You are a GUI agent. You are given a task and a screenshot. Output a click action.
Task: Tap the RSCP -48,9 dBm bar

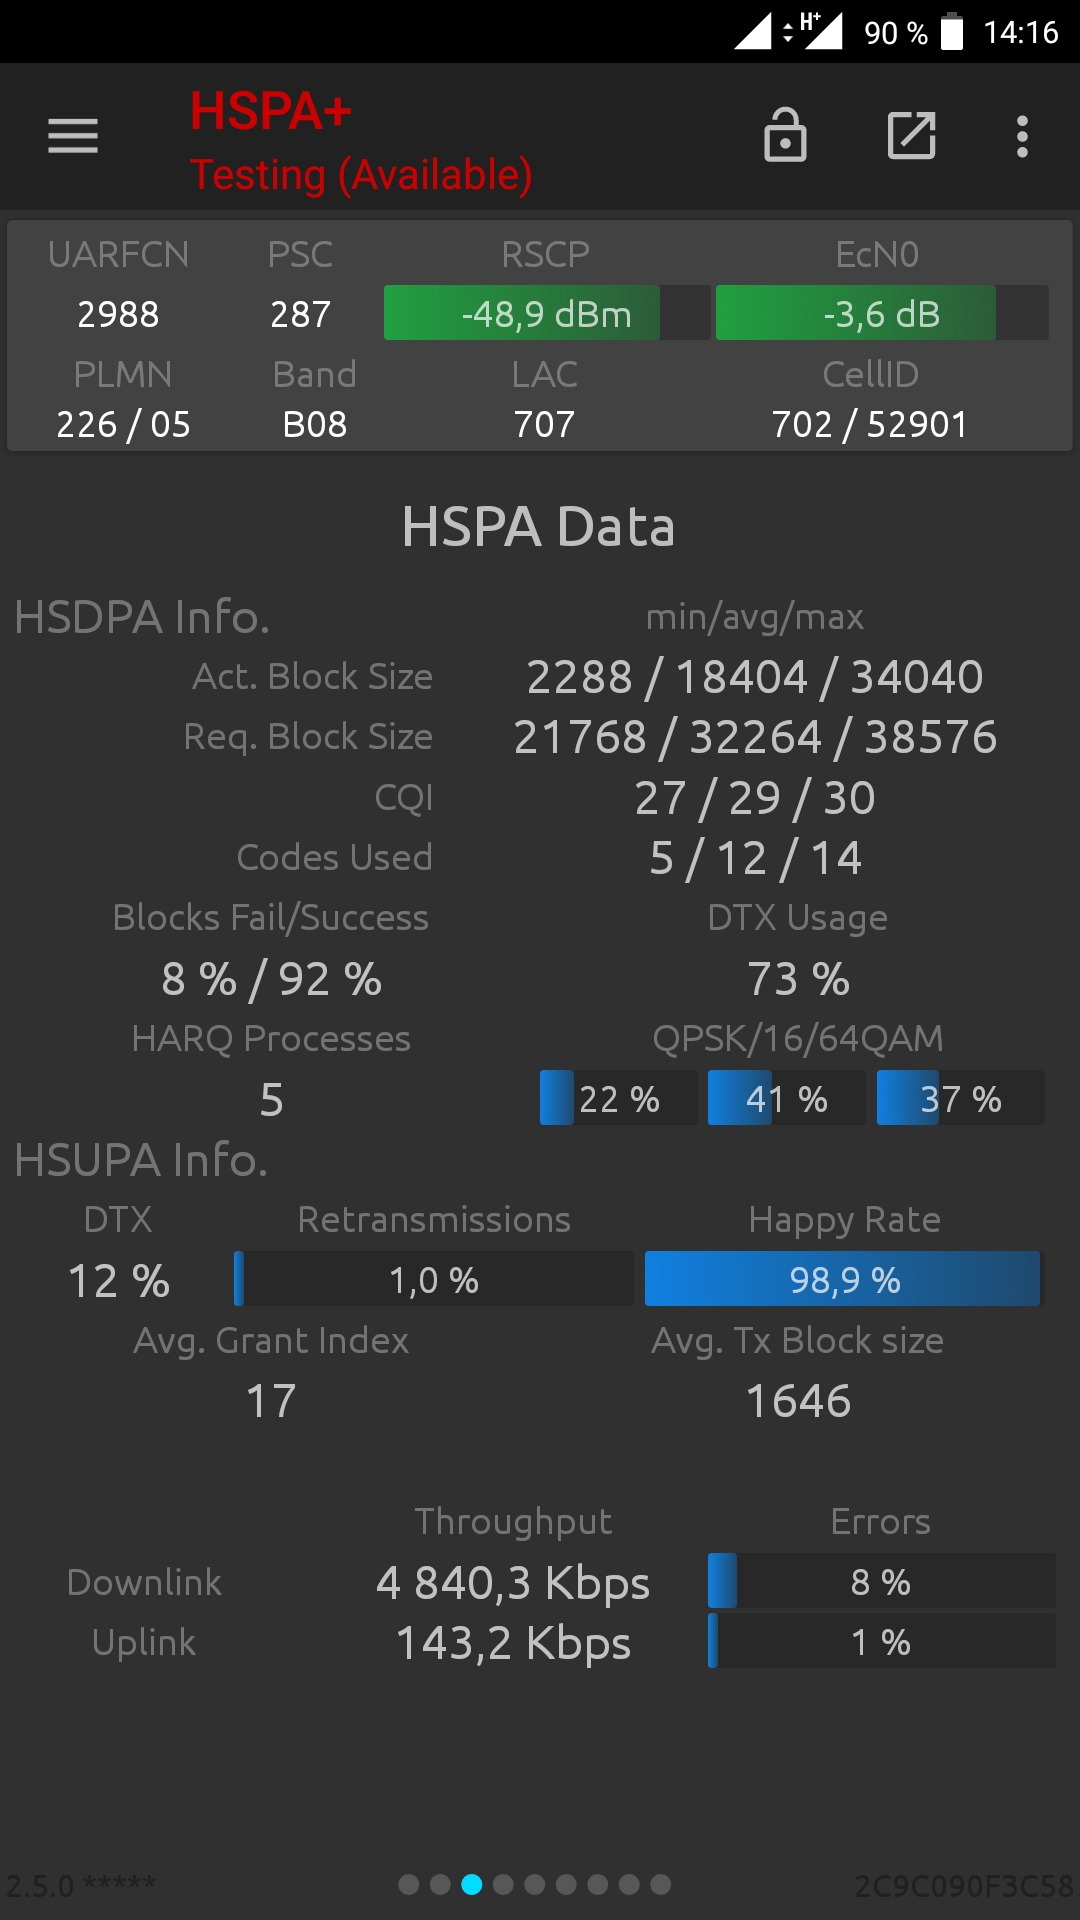pos(547,313)
